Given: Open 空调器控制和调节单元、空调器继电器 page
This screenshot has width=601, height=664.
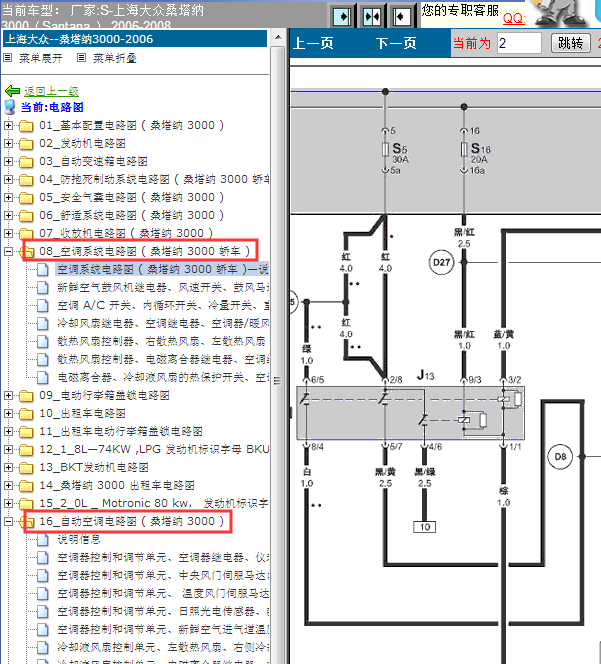Looking at the screenshot, I should 163,558.
